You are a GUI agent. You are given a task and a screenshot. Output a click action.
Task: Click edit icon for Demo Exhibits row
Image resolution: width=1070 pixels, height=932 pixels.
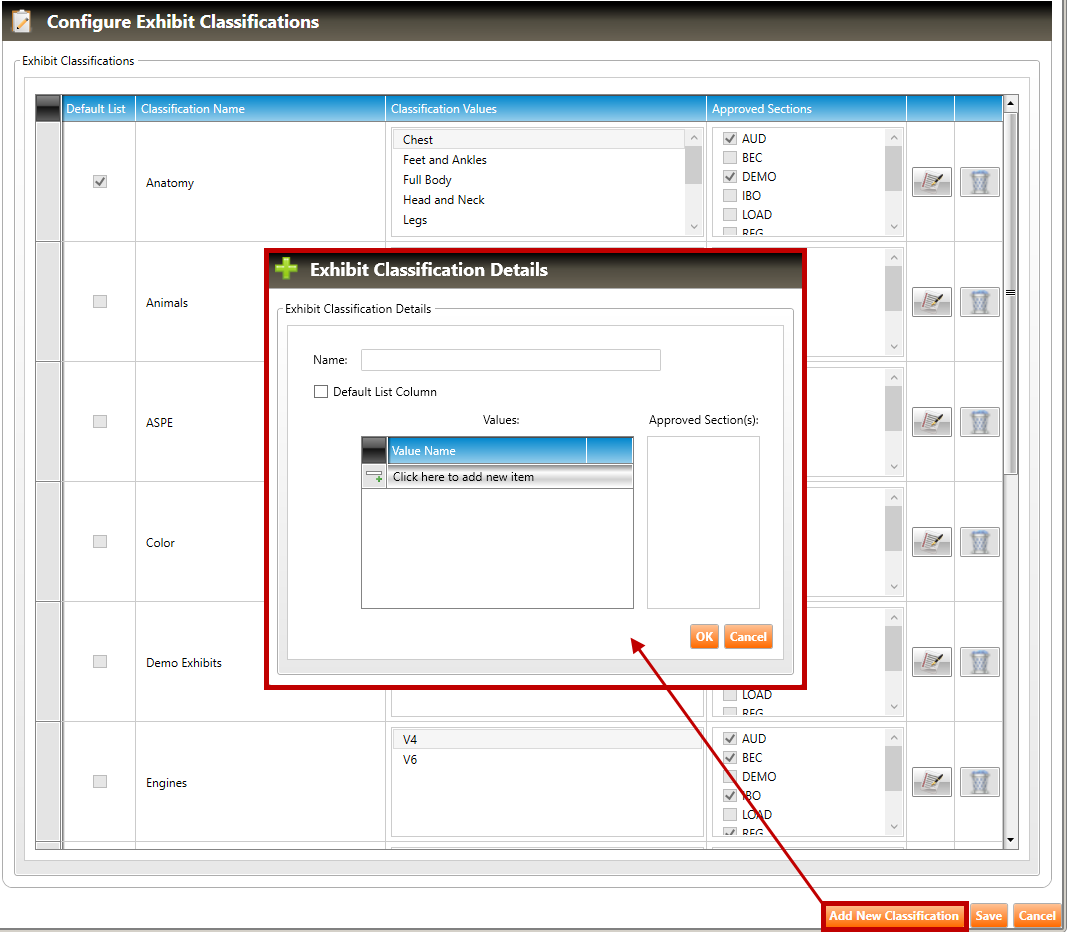[931, 662]
